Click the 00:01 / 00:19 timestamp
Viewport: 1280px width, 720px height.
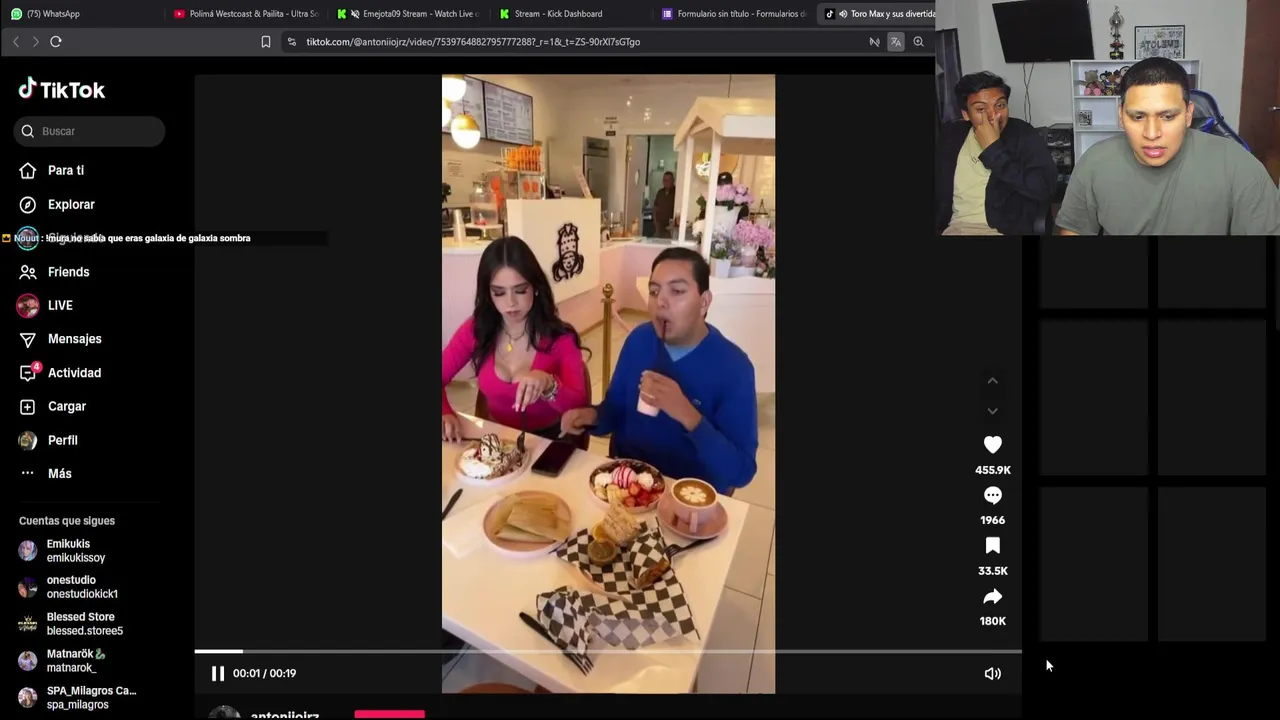264,673
